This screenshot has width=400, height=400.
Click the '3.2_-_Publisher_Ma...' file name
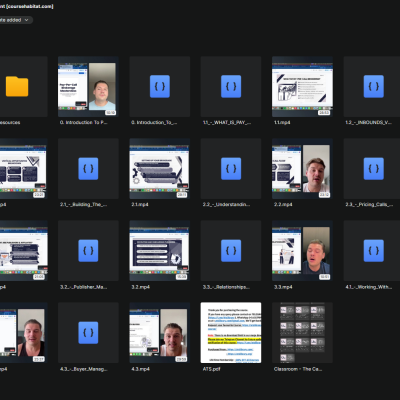[84, 287]
